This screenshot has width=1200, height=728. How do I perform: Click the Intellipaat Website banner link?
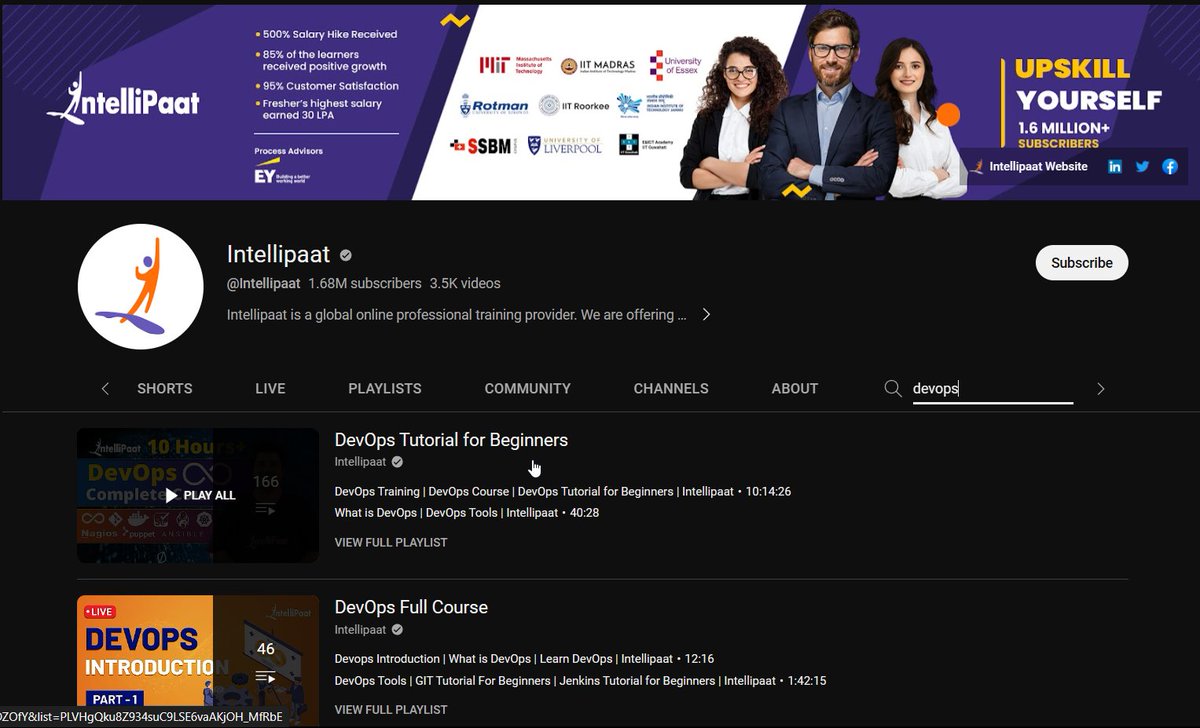pyautogui.click(x=1028, y=167)
